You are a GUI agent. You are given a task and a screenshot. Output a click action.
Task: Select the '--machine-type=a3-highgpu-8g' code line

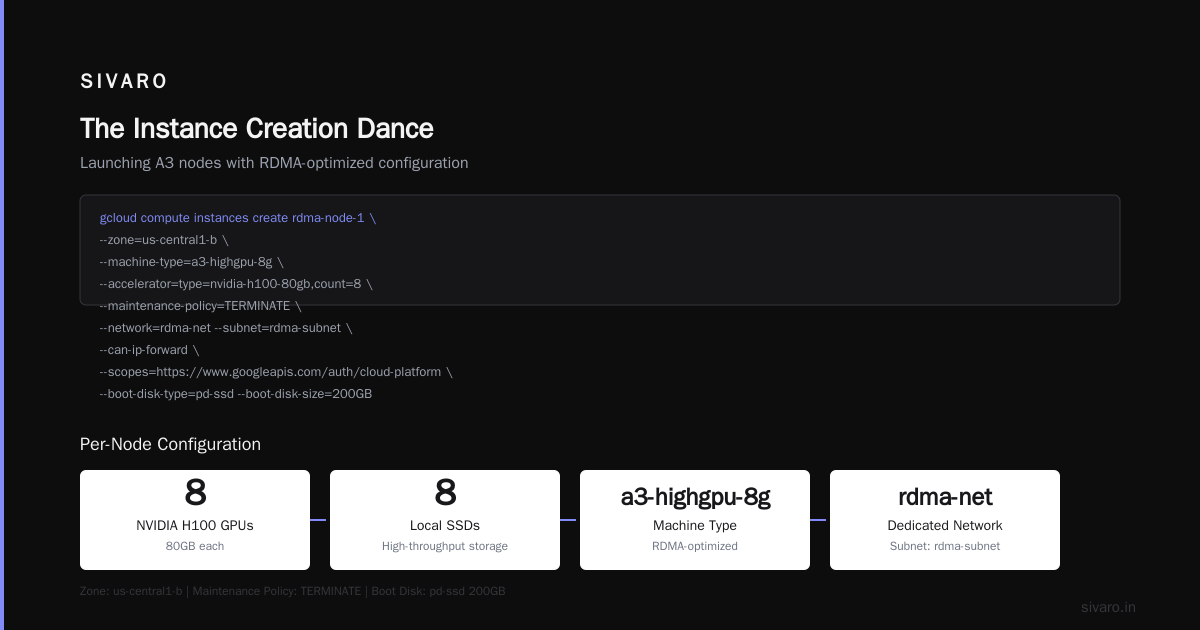click(x=192, y=262)
